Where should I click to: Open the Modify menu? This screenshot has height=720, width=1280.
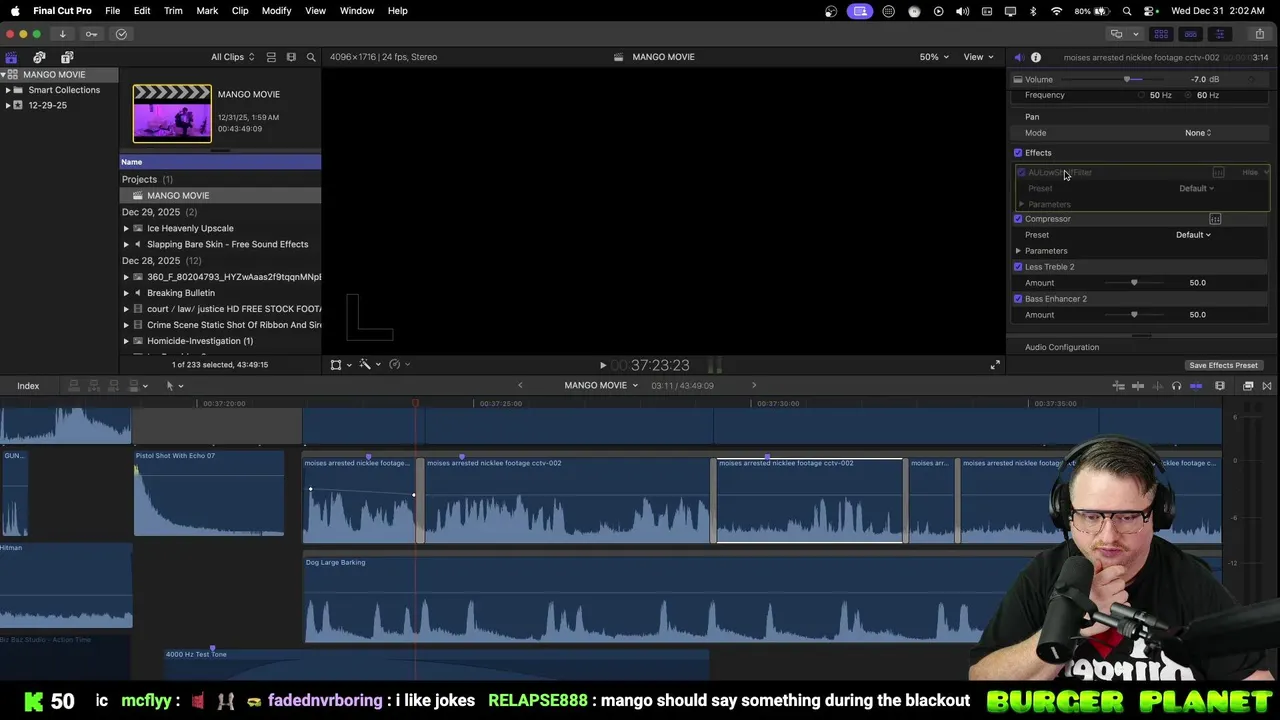pyautogui.click(x=277, y=10)
